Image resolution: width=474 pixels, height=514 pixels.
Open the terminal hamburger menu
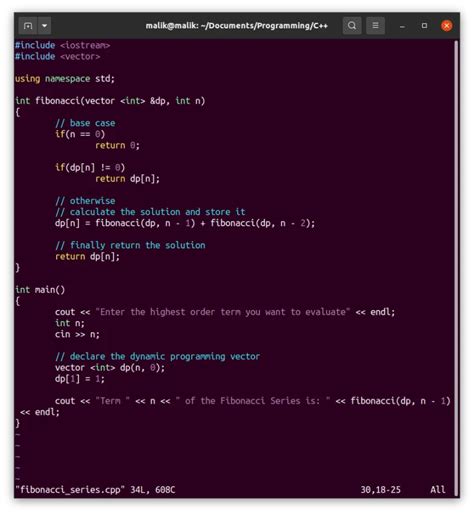tap(375, 26)
